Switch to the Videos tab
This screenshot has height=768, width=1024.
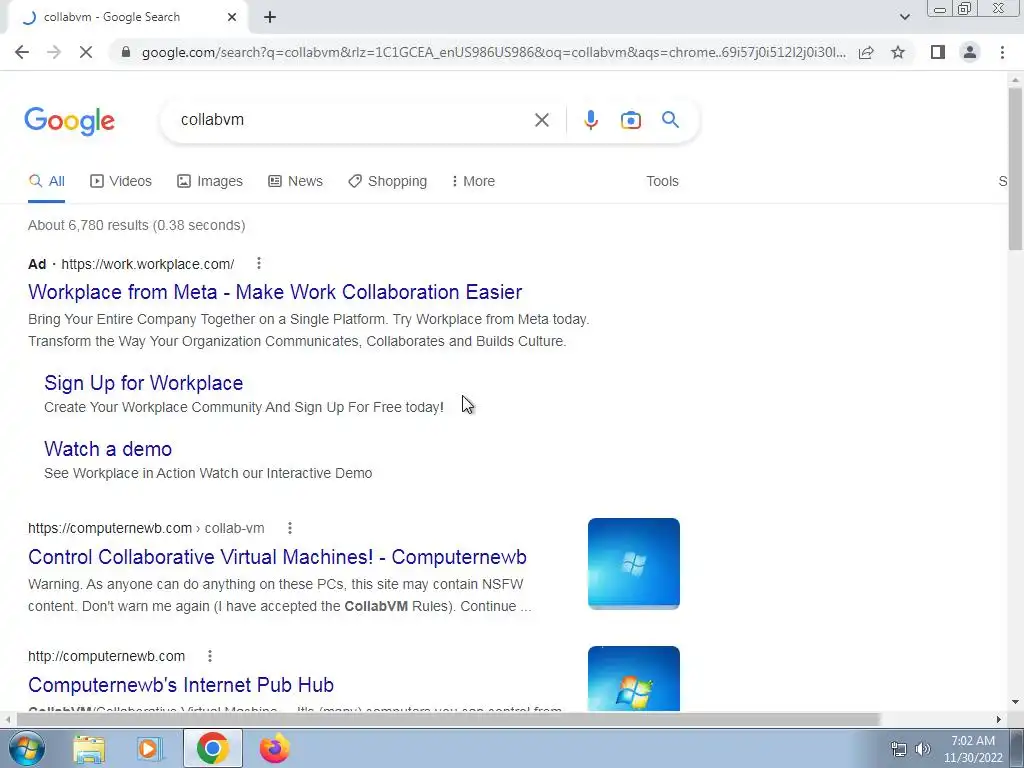pyautogui.click(x=121, y=181)
